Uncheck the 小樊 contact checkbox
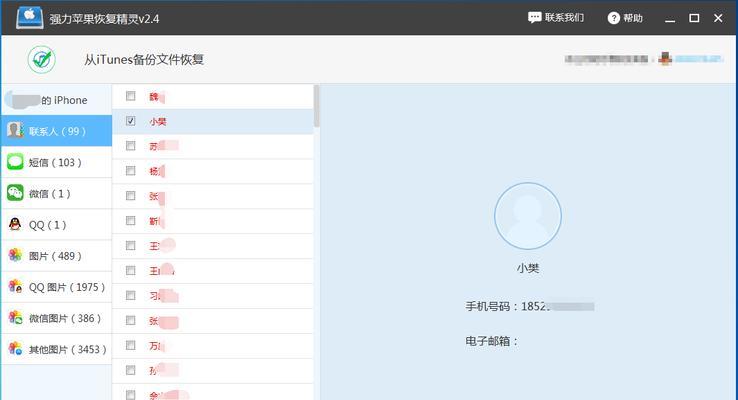The width and height of the screenshot is (738, 400). click(x=130, y=121)
